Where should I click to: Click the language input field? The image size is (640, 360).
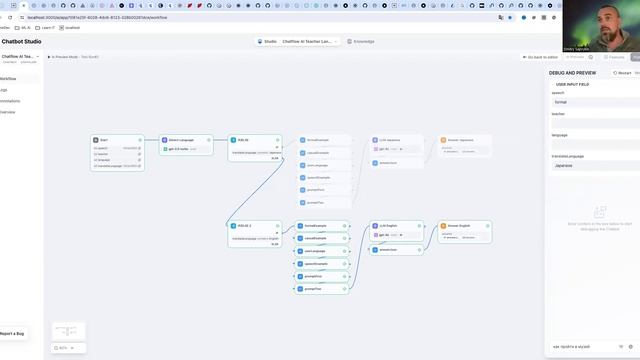tap(596, 144)
